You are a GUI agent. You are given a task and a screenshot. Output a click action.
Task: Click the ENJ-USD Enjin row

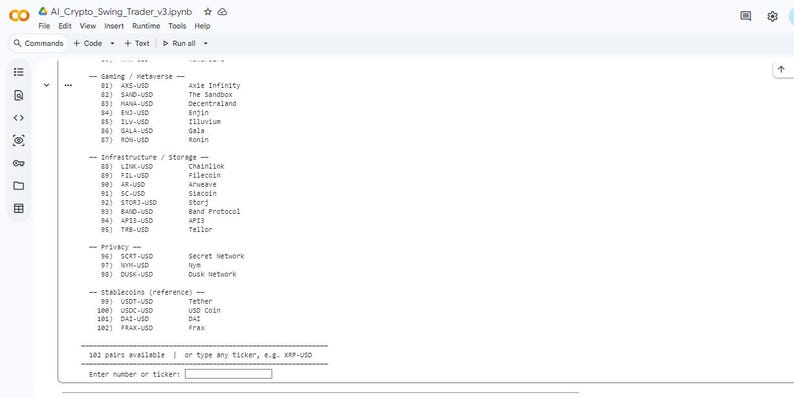(x=154, y=113)
